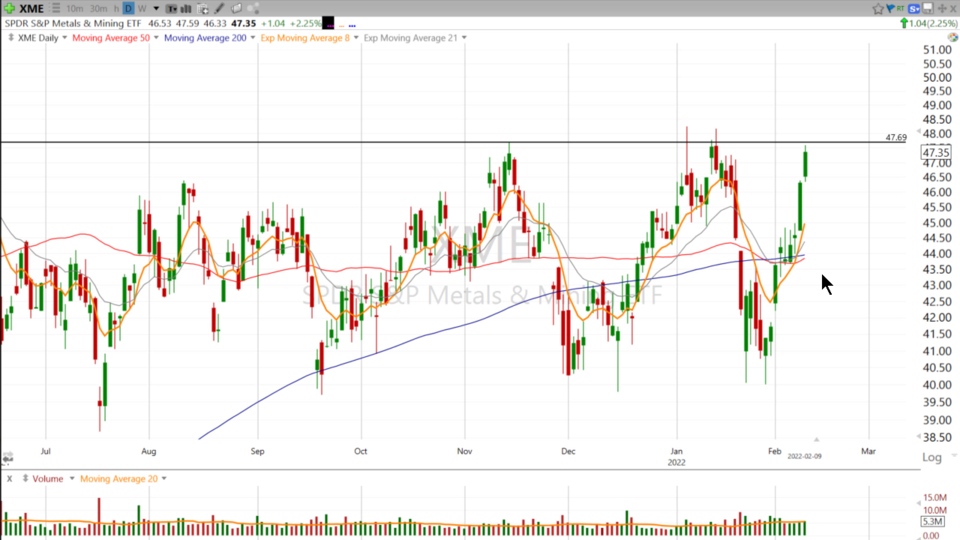Click the bar chart indicators icon
Screen dimensions: 960x540
click(186, 9)
